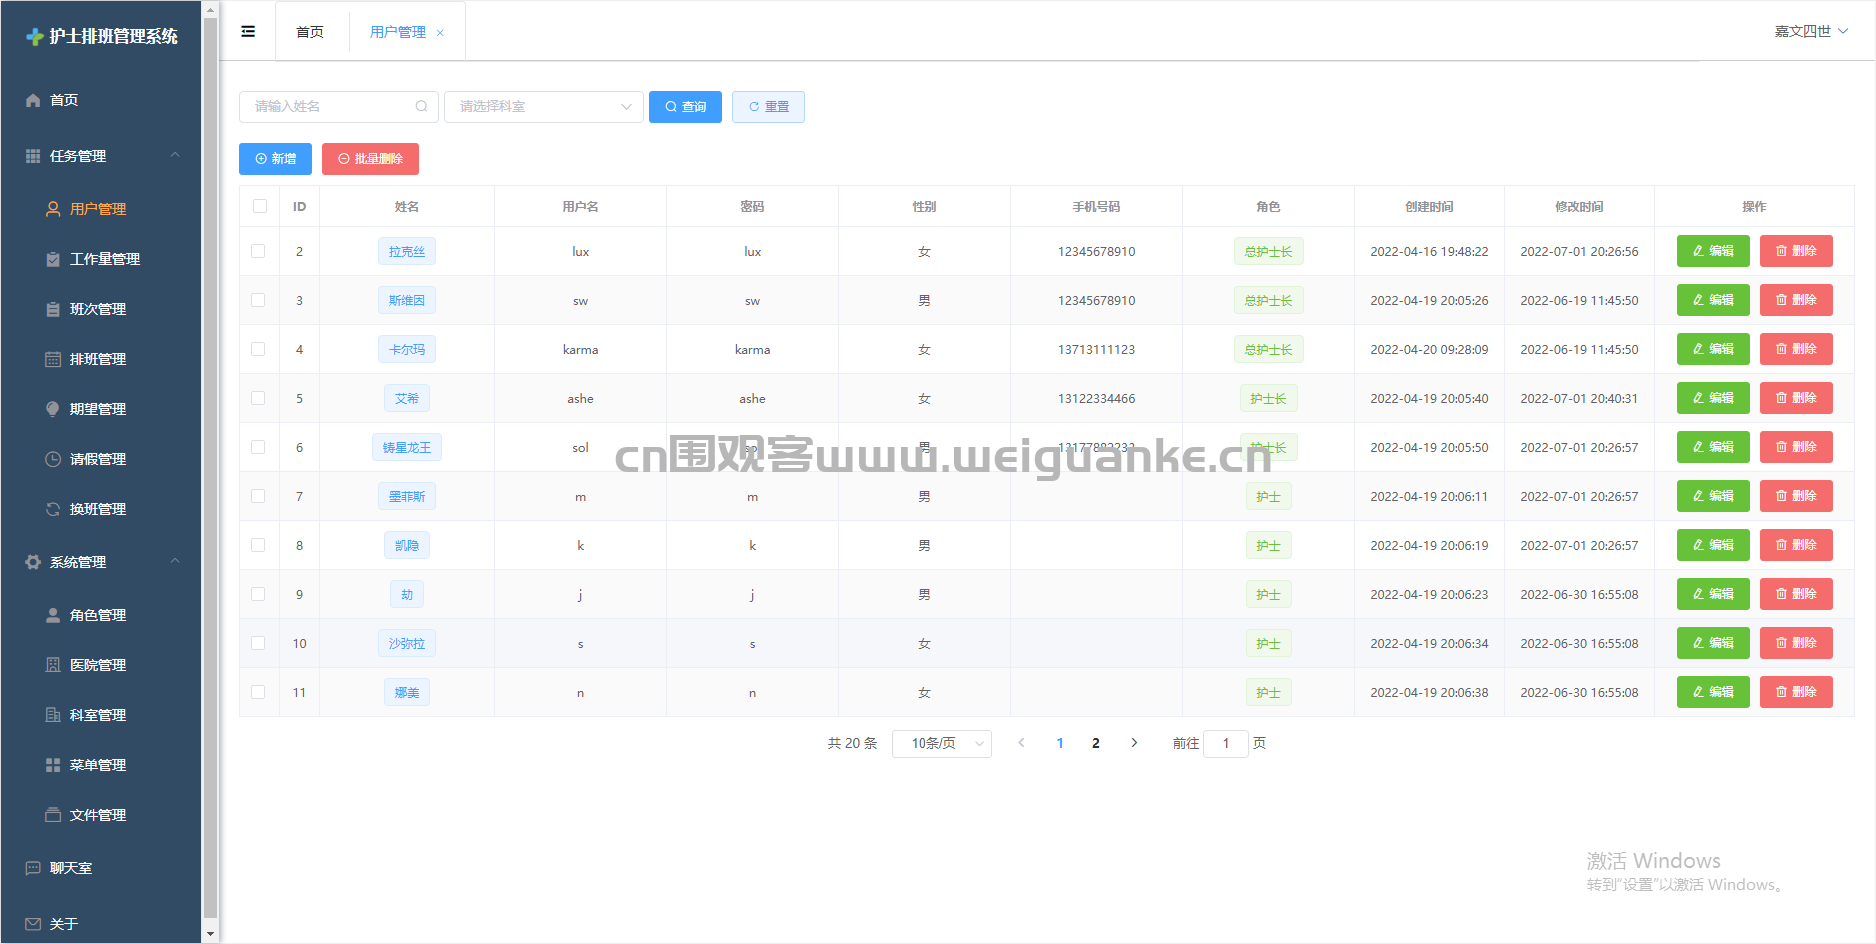Collapse the 系统管理 menu chevron
The height and width of the screenshot is (944, 1876).
coord(175,561)
